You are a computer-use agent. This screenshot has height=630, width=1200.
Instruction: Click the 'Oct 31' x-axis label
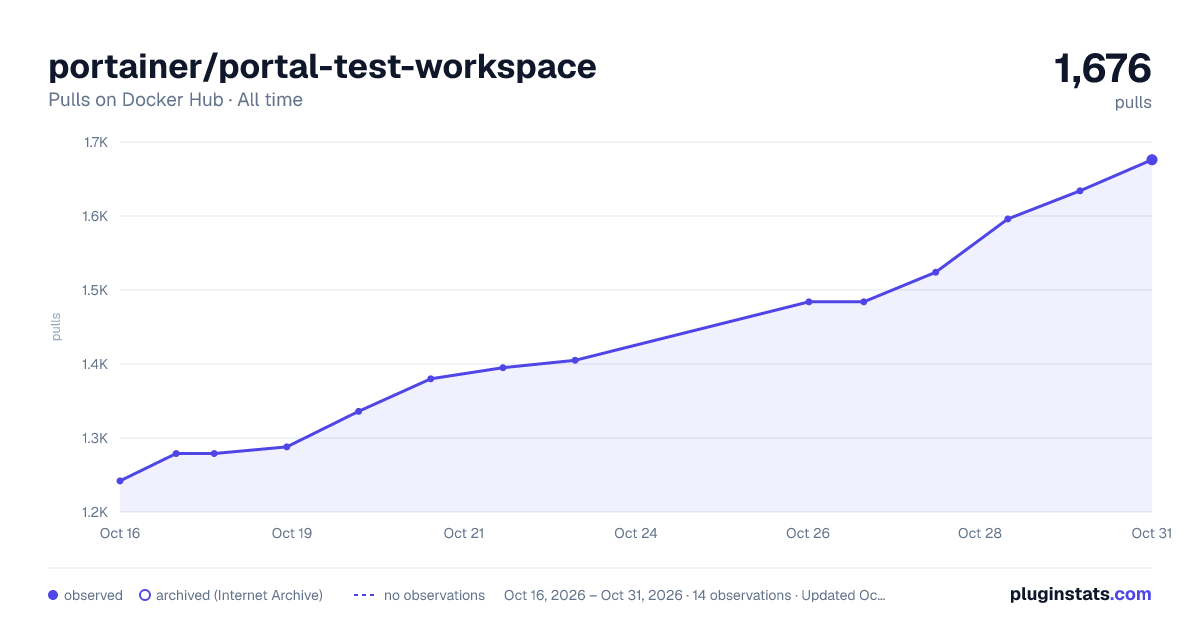click(x=1151, y=533)
